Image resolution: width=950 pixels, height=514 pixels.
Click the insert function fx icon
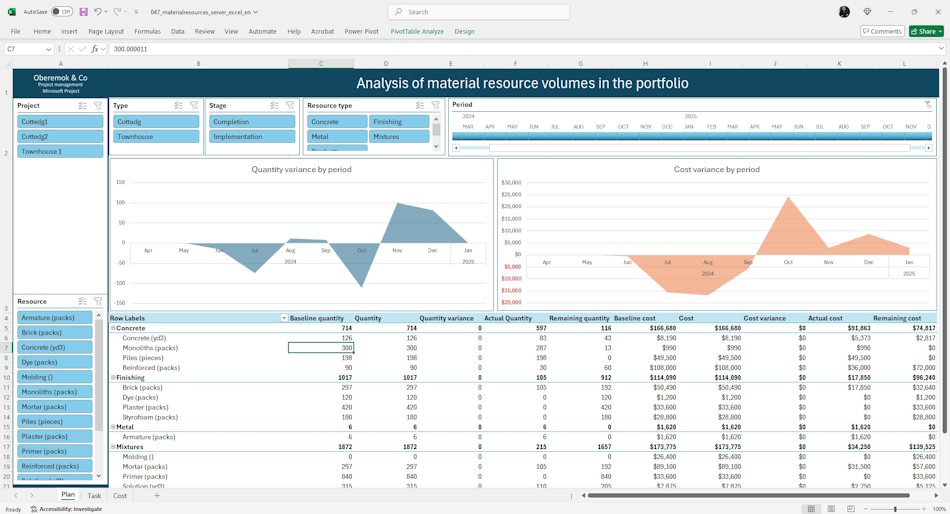pyautogui.click(x=95, y=49)
